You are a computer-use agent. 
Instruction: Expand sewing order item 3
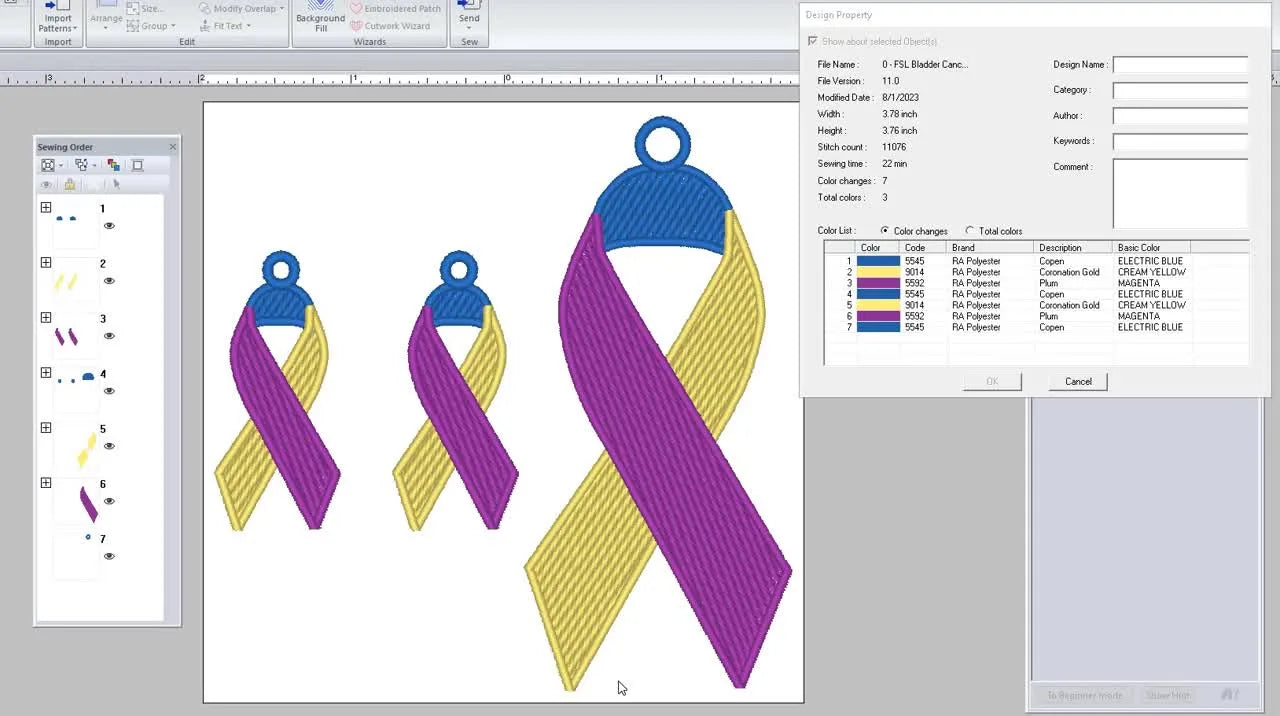pos(45,318)
